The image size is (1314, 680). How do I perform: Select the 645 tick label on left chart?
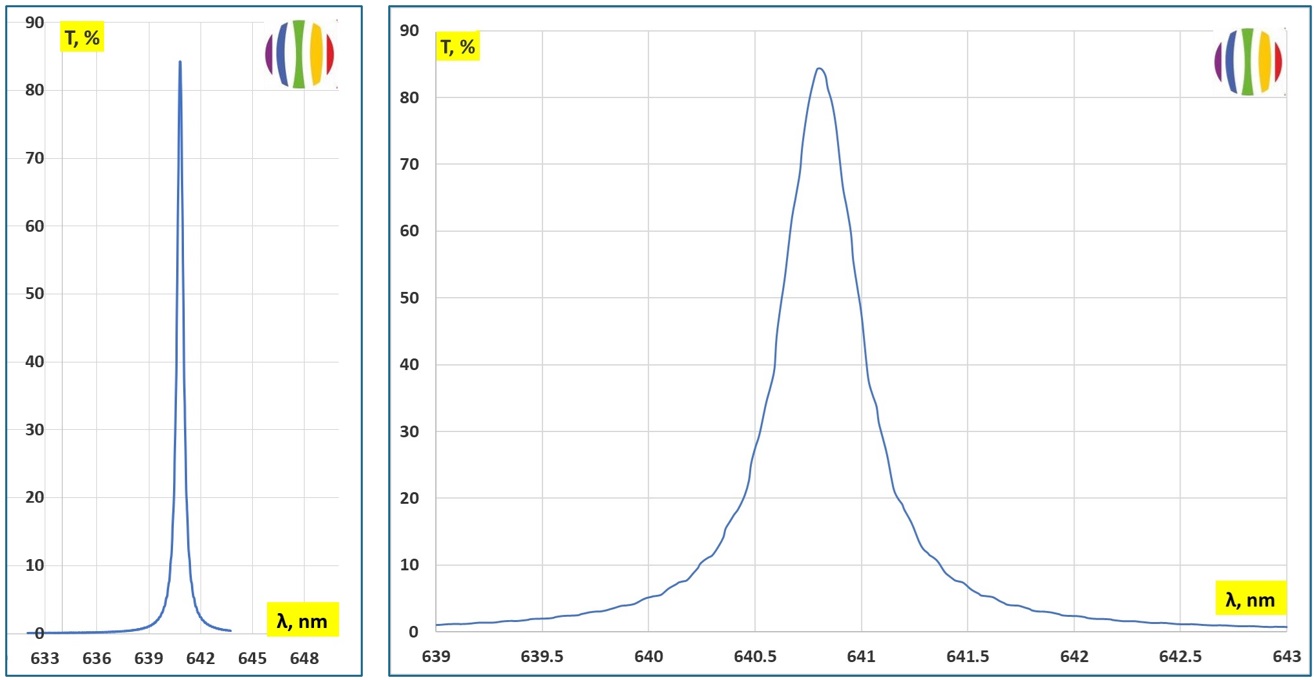[x=252, y=658]
